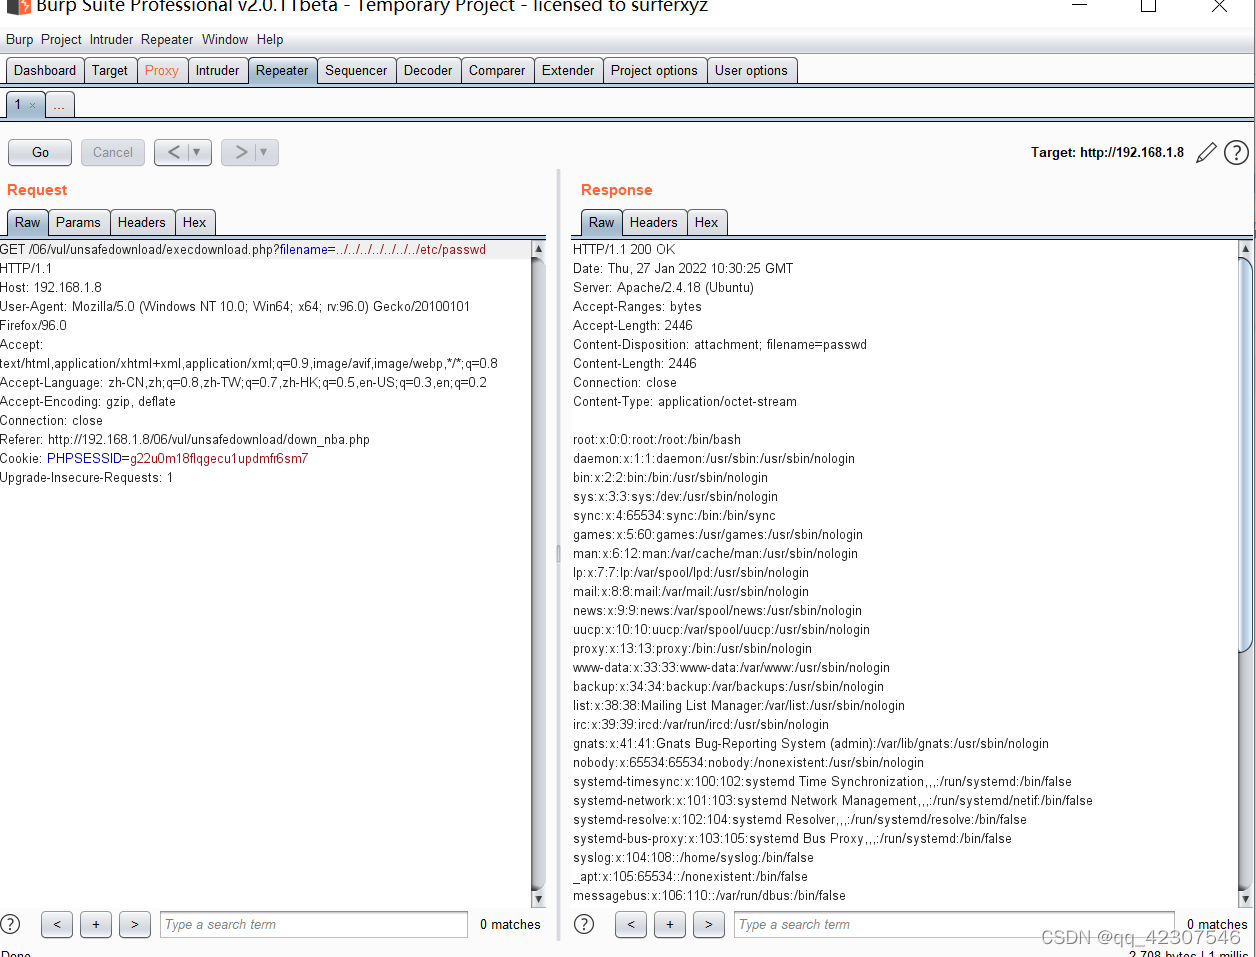1256x957 pixels.
Task: Click the Referer header line
Action: [x=185, y=440]
